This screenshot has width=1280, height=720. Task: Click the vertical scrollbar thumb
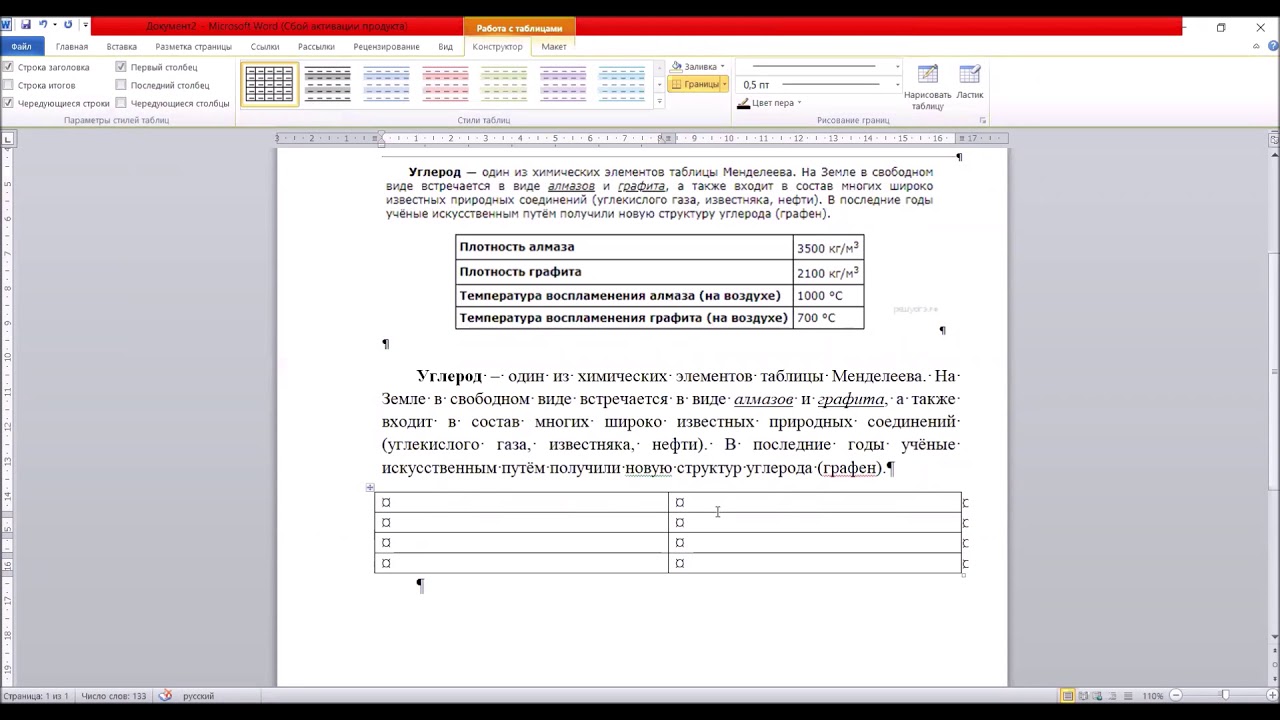click(x=1273, y=370)
